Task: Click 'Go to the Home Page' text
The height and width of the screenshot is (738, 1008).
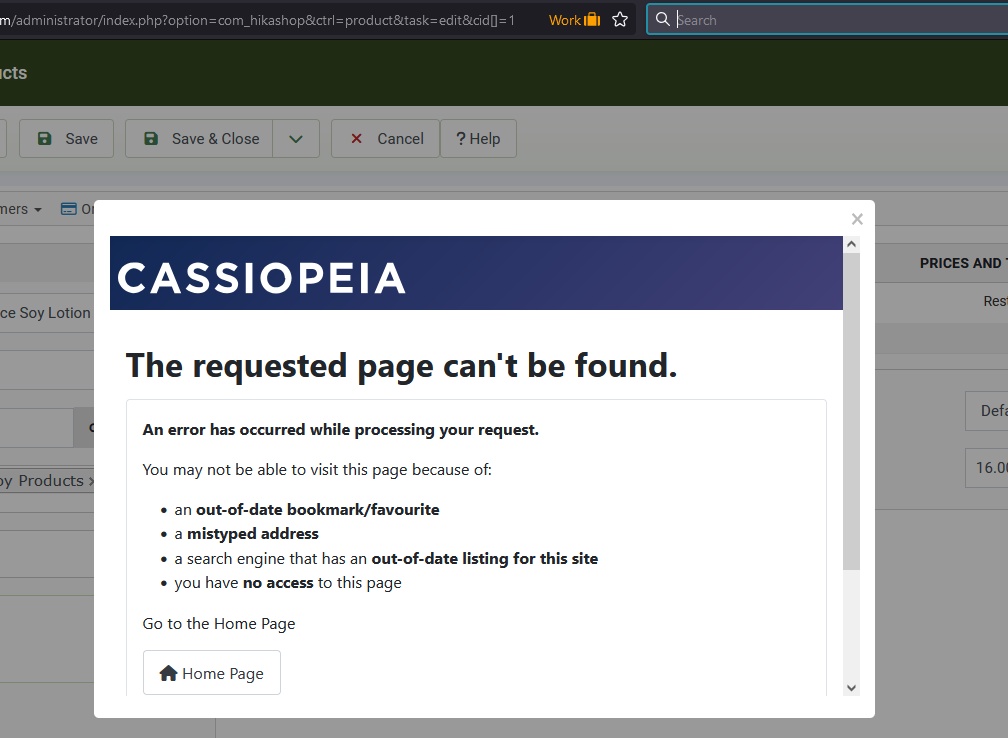Action: point(219,624)
